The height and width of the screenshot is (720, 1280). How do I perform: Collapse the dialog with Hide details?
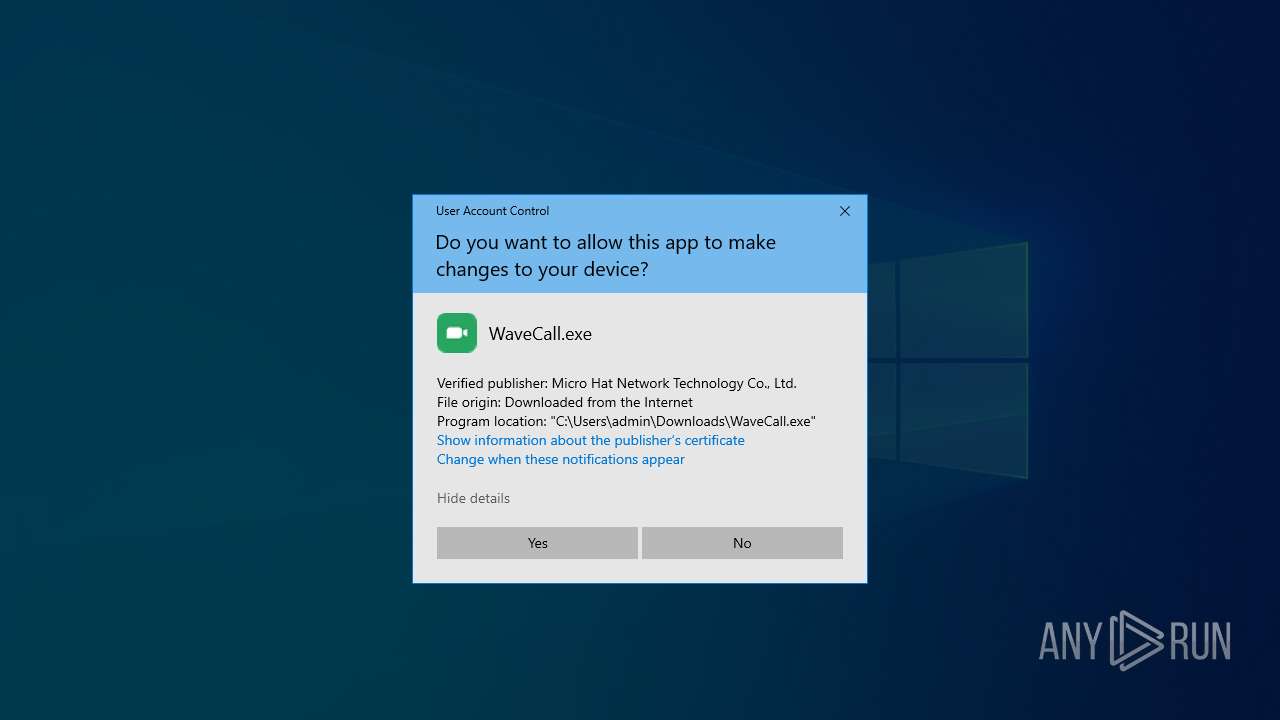coord(473,498)
